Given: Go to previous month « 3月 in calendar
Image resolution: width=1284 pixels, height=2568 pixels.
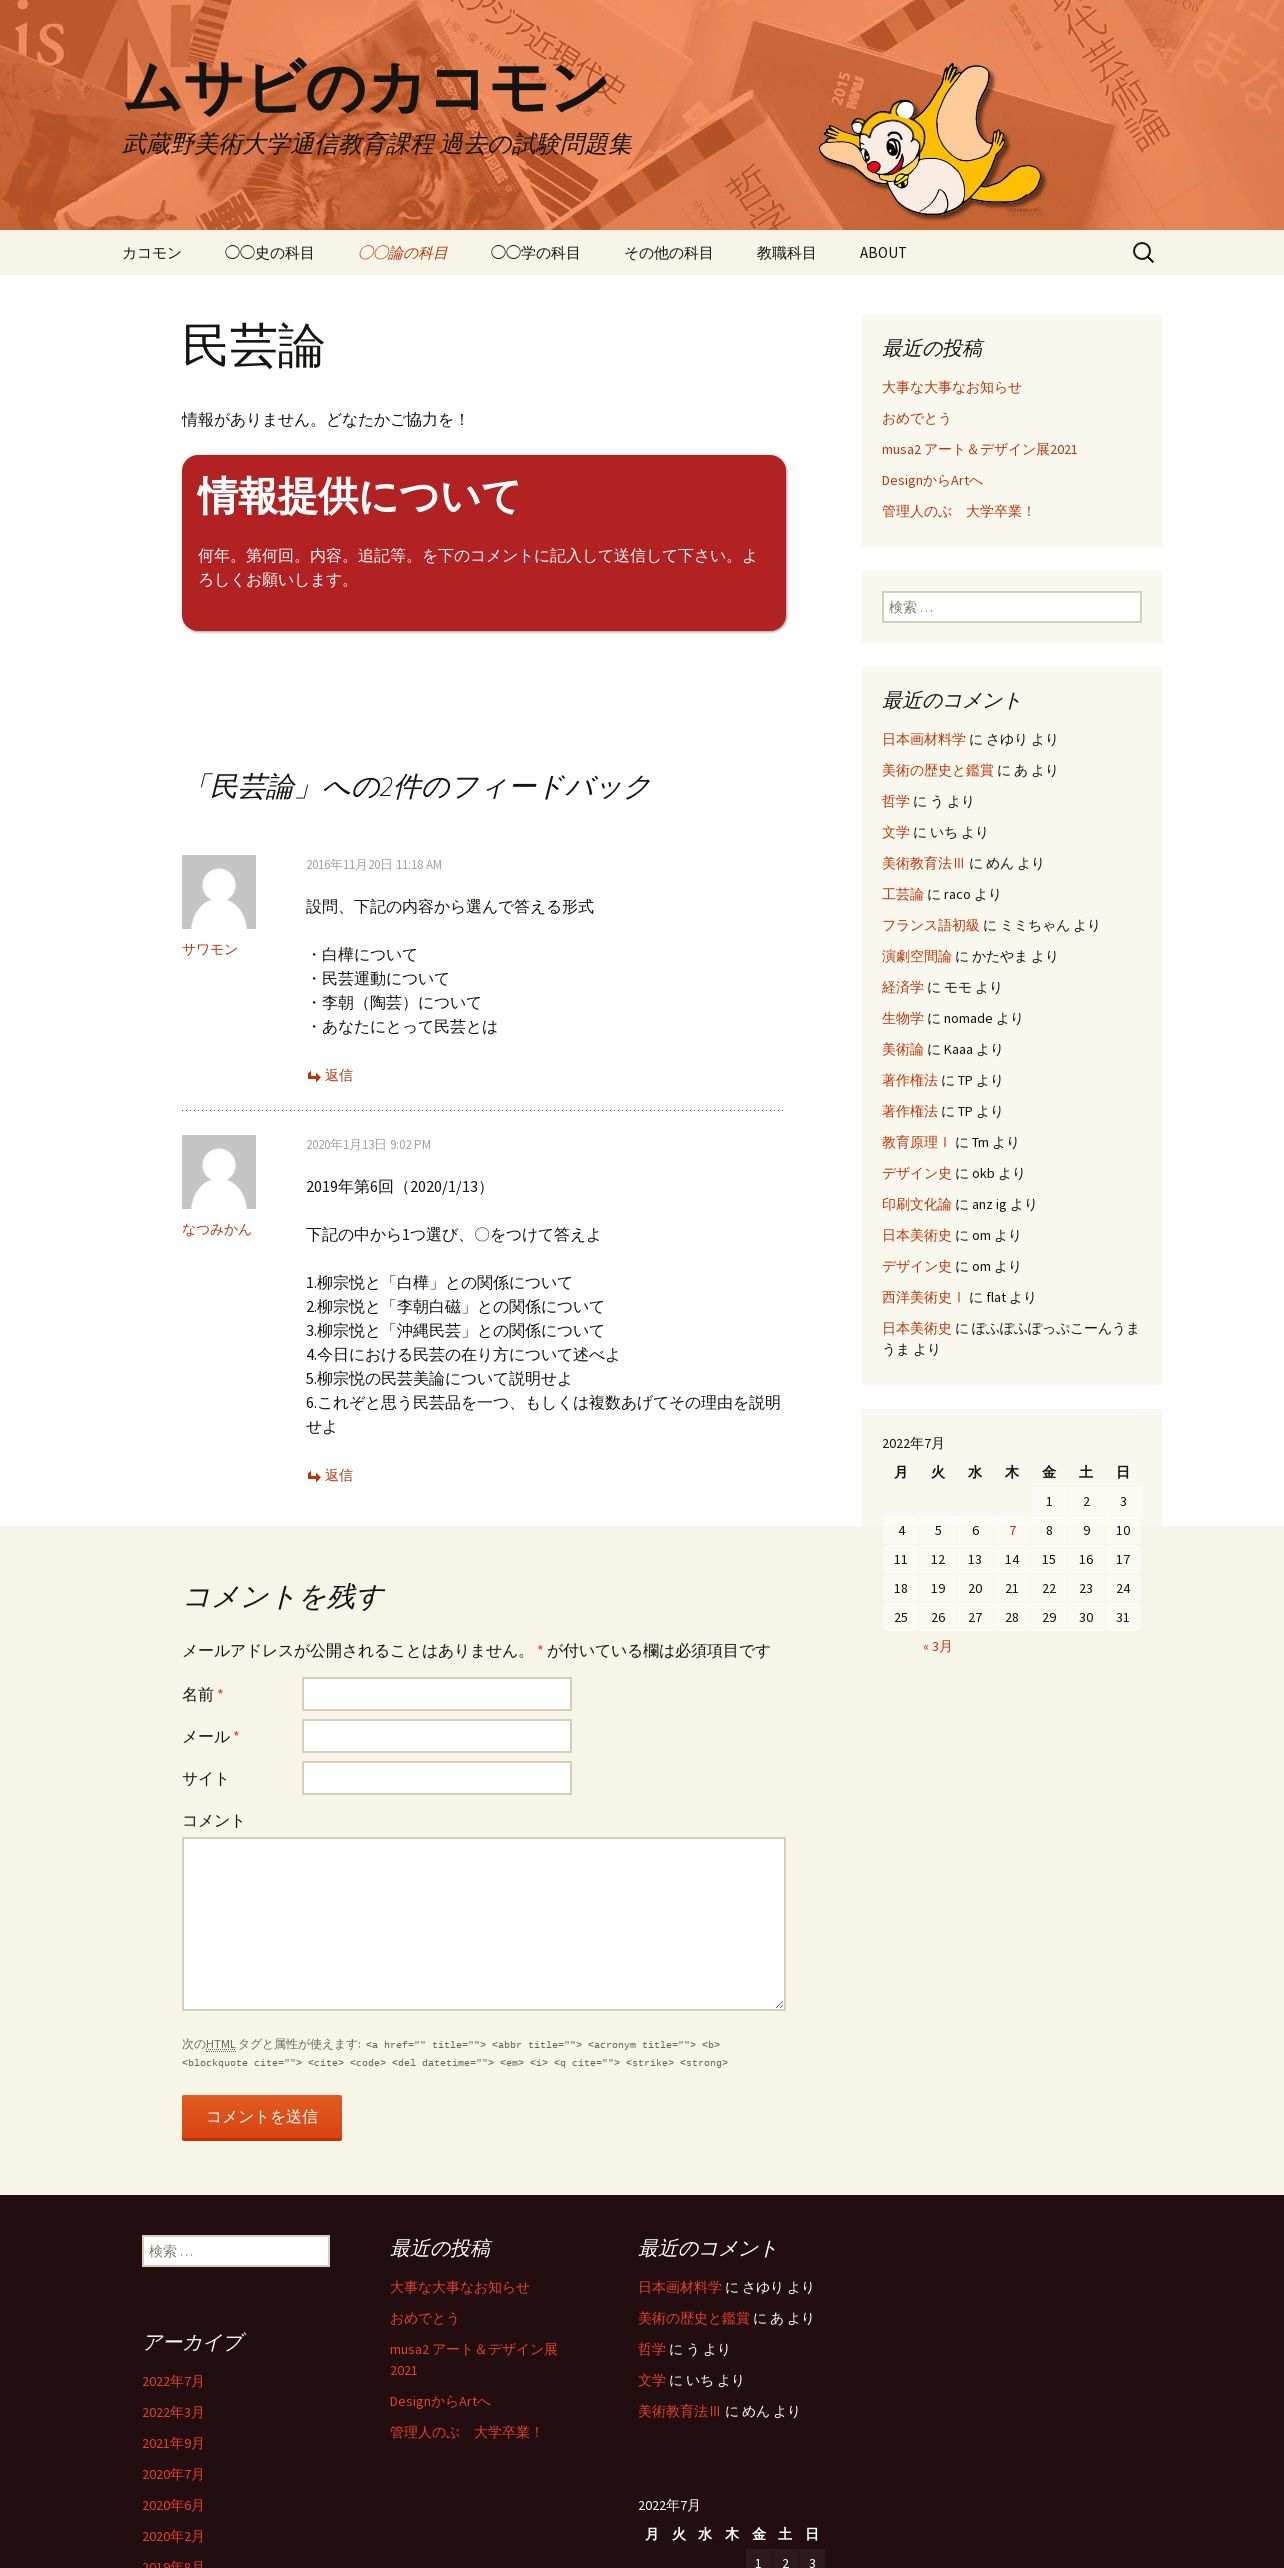Looking at the screenshot, I should (937, 1647).
